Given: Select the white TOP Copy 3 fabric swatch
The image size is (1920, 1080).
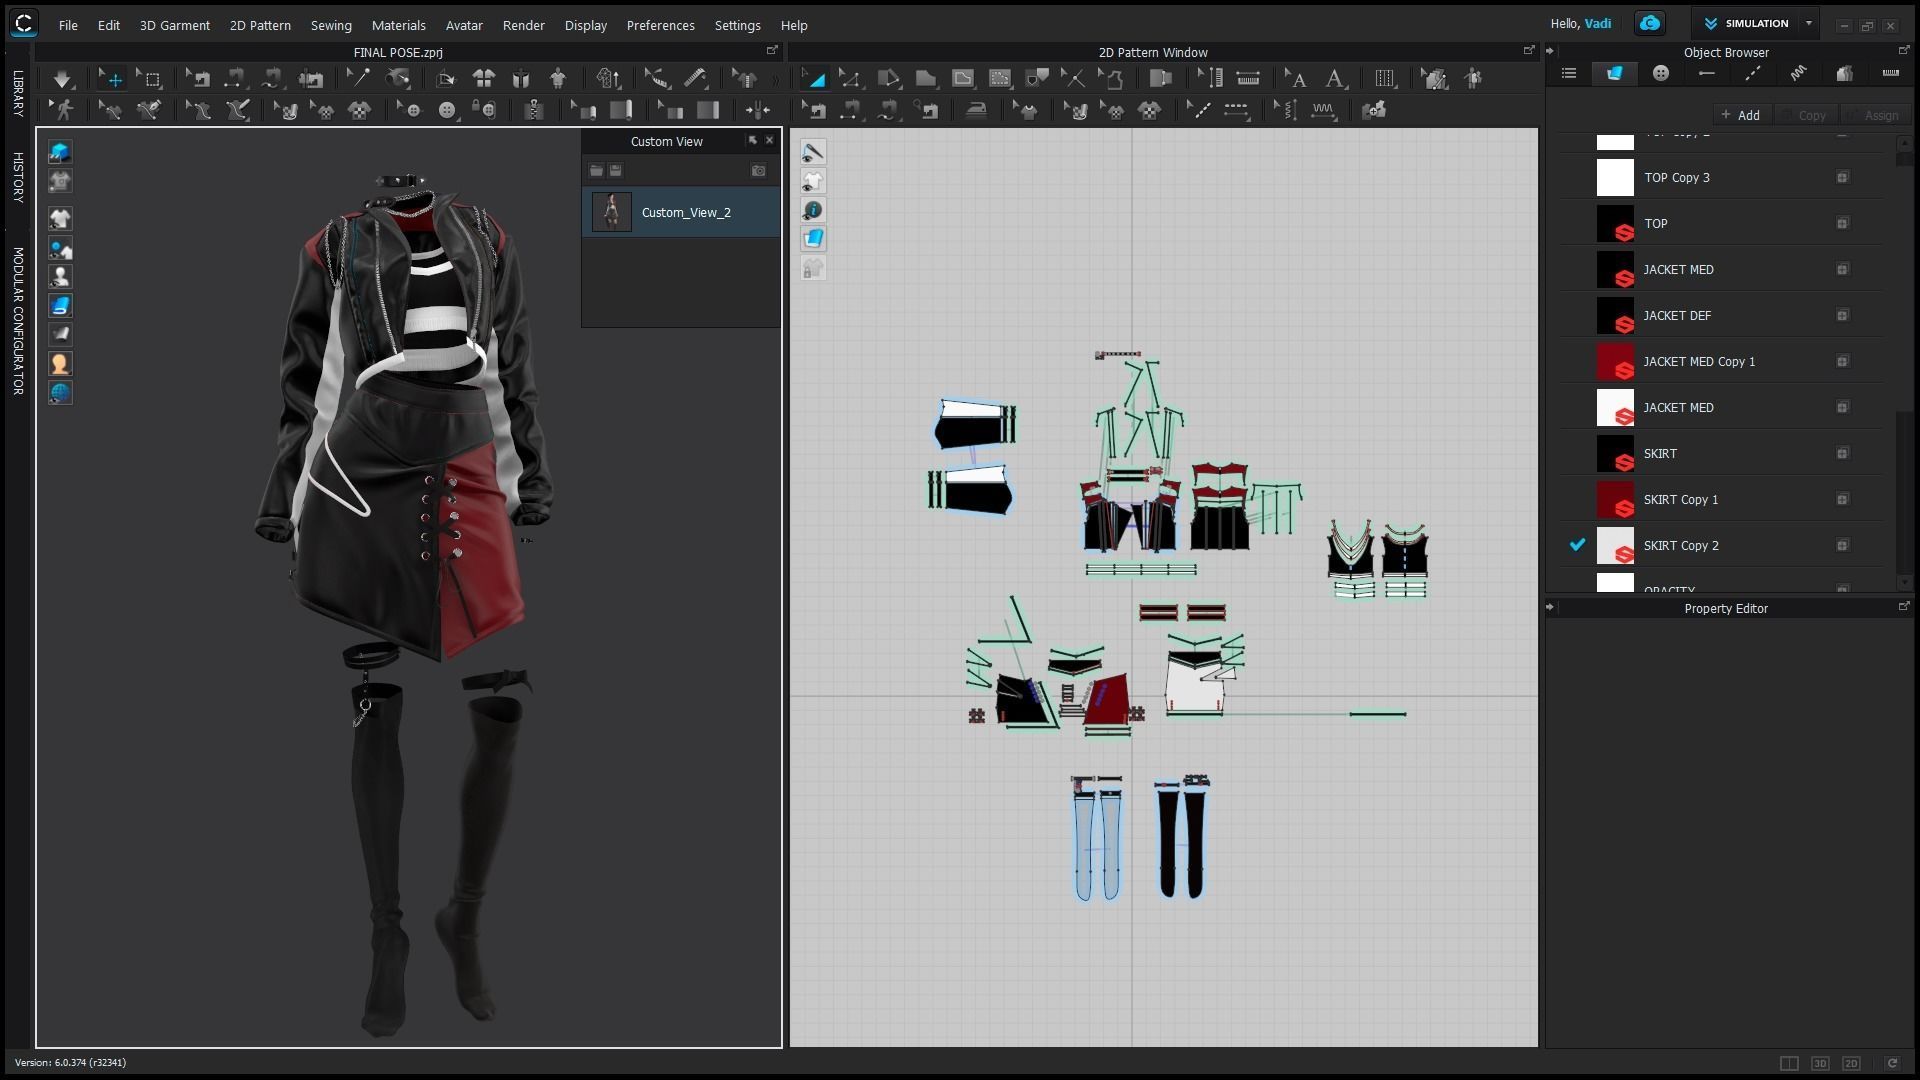Looking at the screenshot, I should click(1615, 177).
